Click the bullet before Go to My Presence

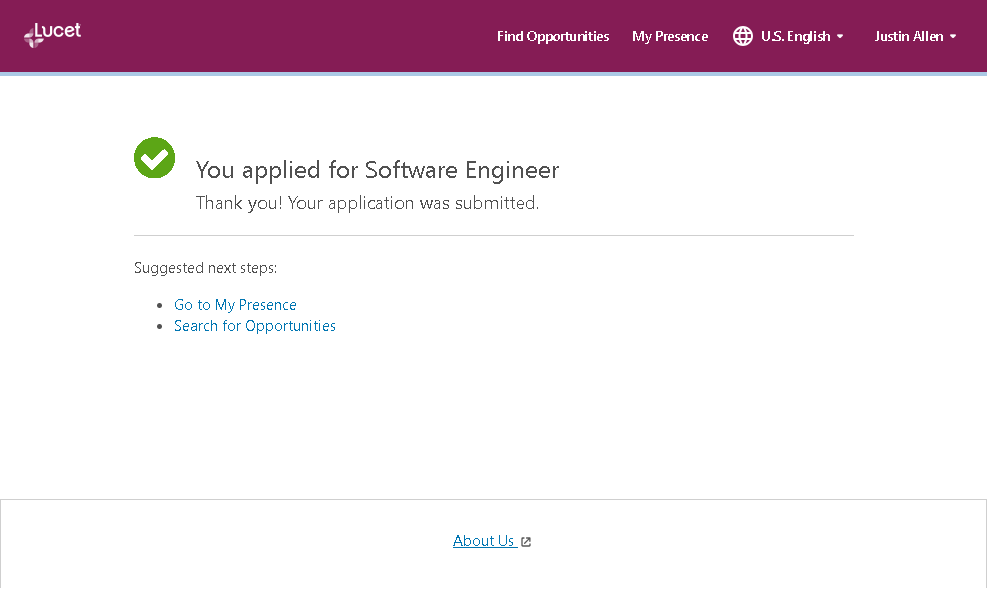tap(160, 306)
